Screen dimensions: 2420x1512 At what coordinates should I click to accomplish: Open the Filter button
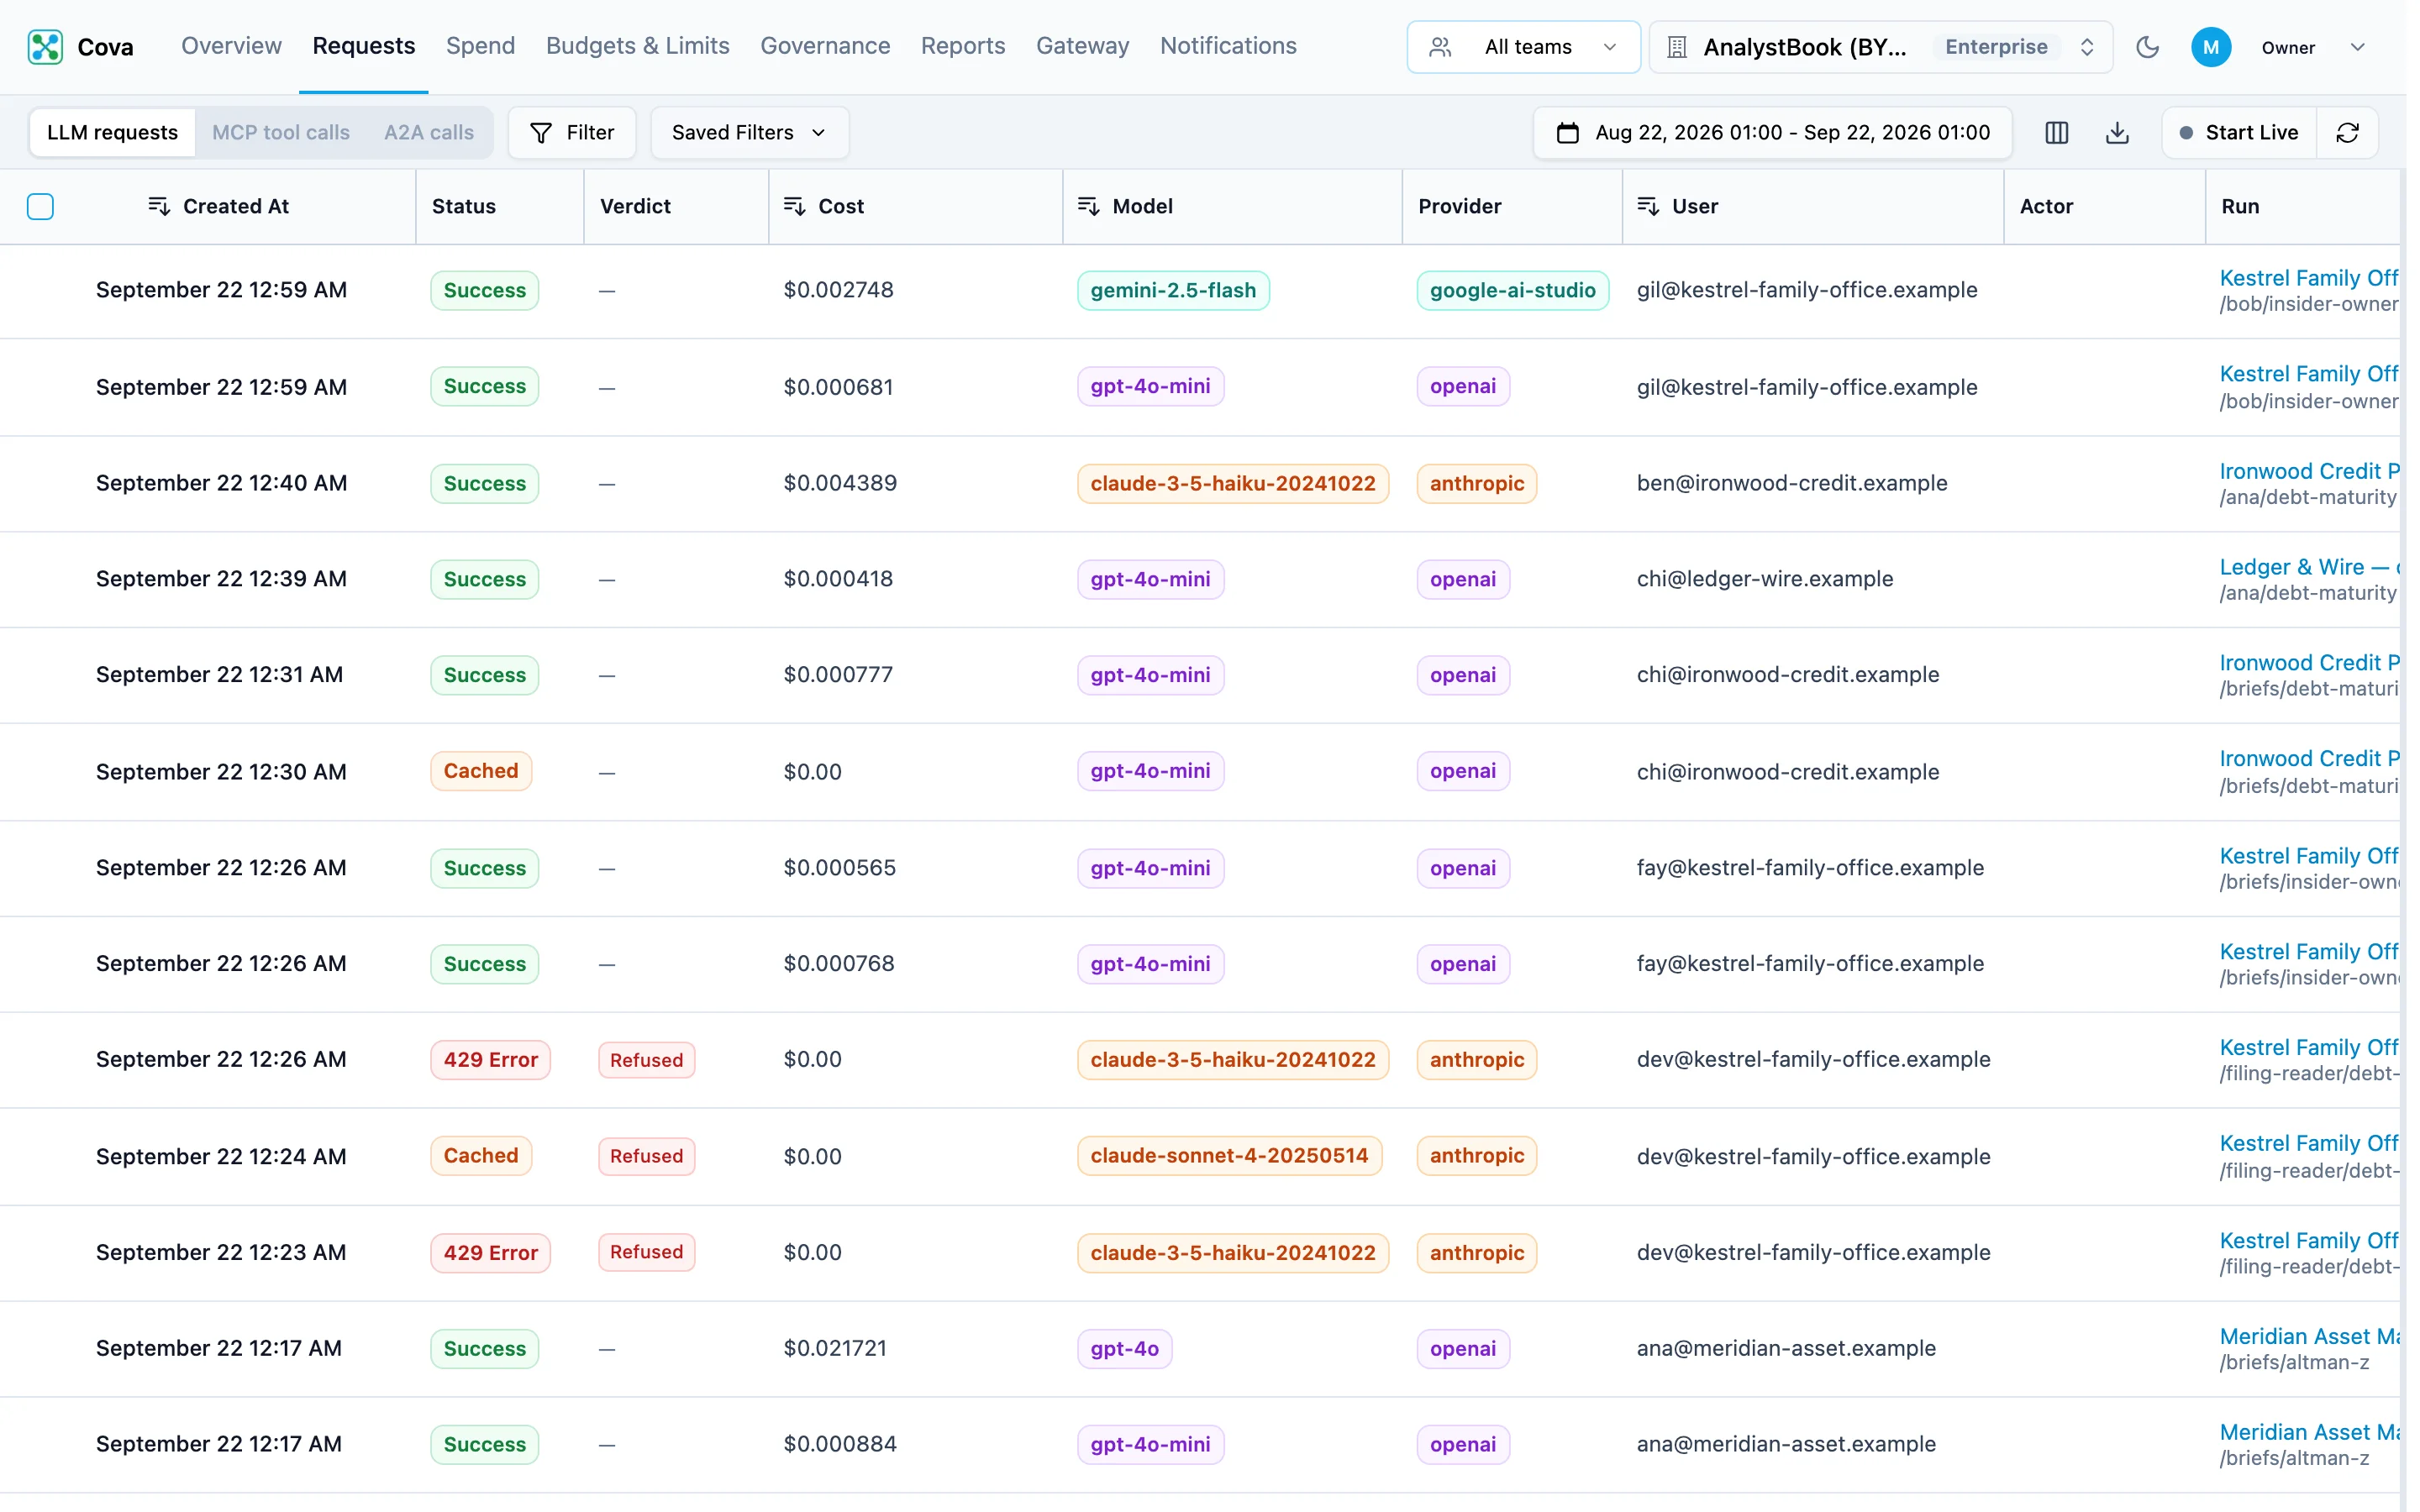click(x=572, y=133)
